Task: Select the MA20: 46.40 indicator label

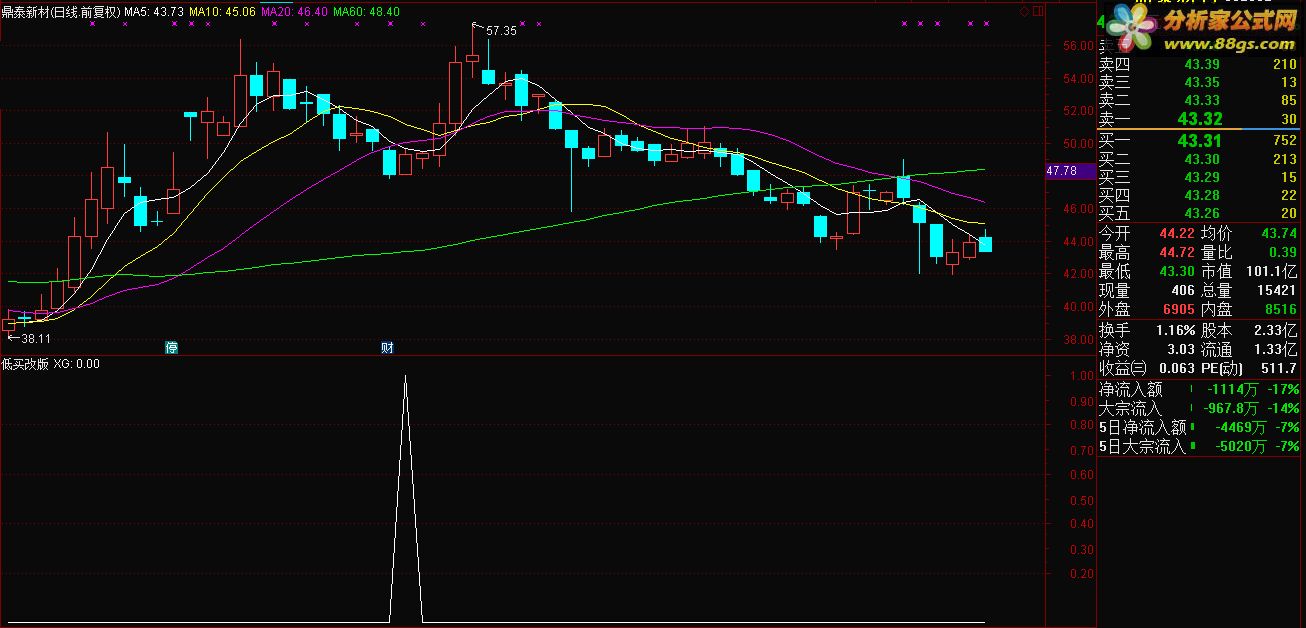Action: coord(294,12)
